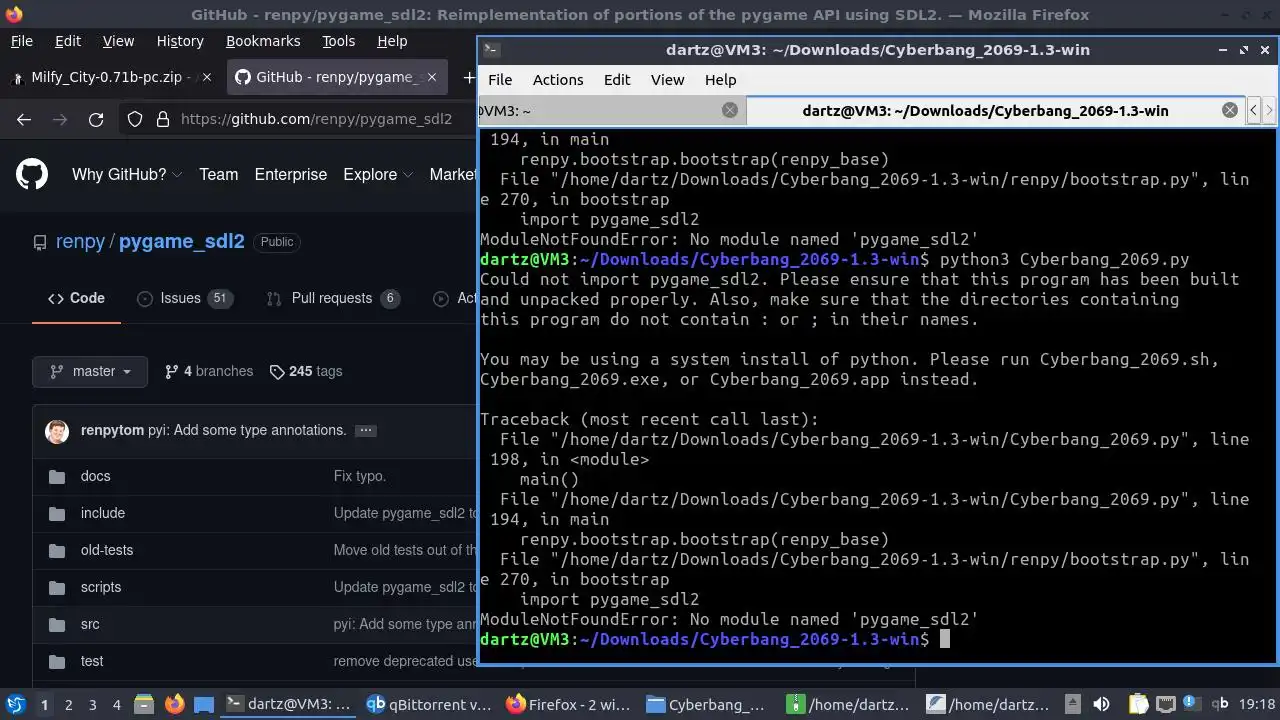
Task: Show desktop via blue taskbar launcher icon
Action: 204,704
